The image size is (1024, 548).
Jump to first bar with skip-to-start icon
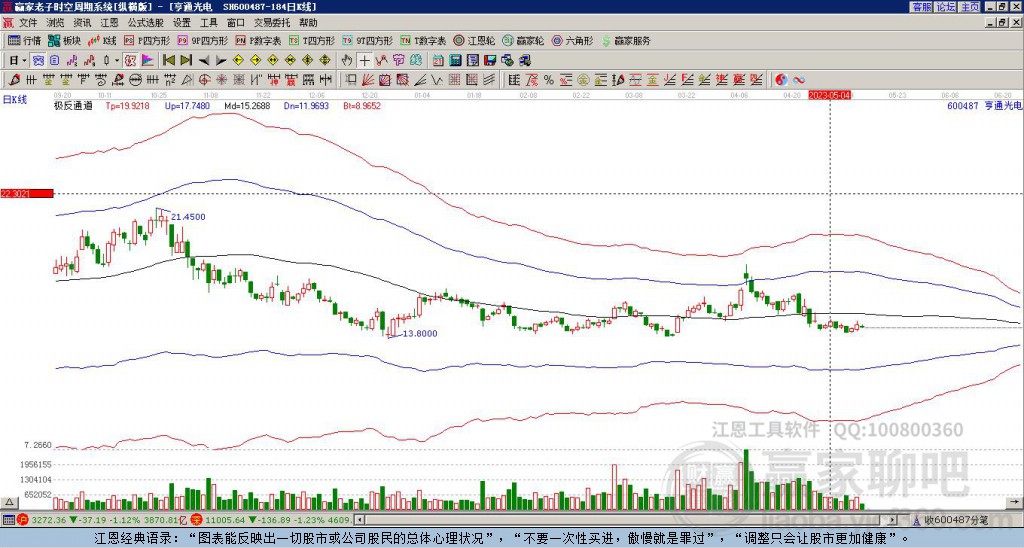point(168,61)
